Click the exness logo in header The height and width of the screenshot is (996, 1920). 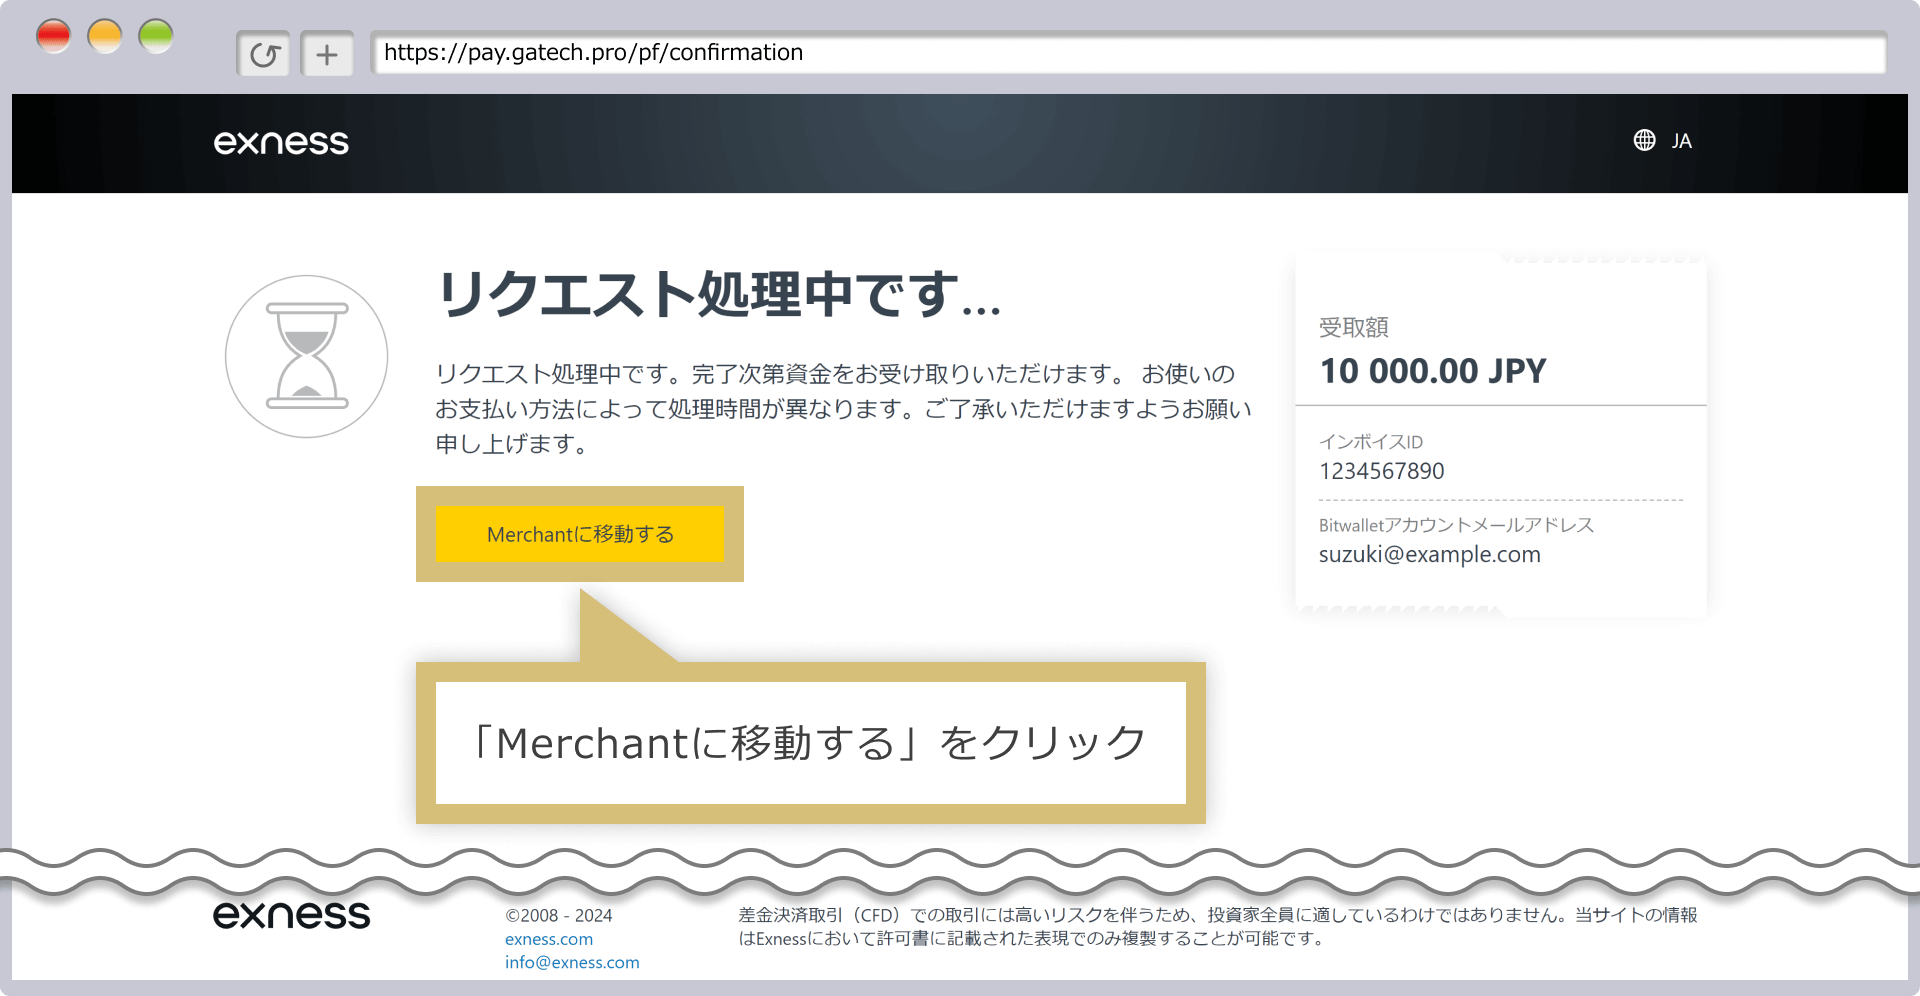coord(281,143)
